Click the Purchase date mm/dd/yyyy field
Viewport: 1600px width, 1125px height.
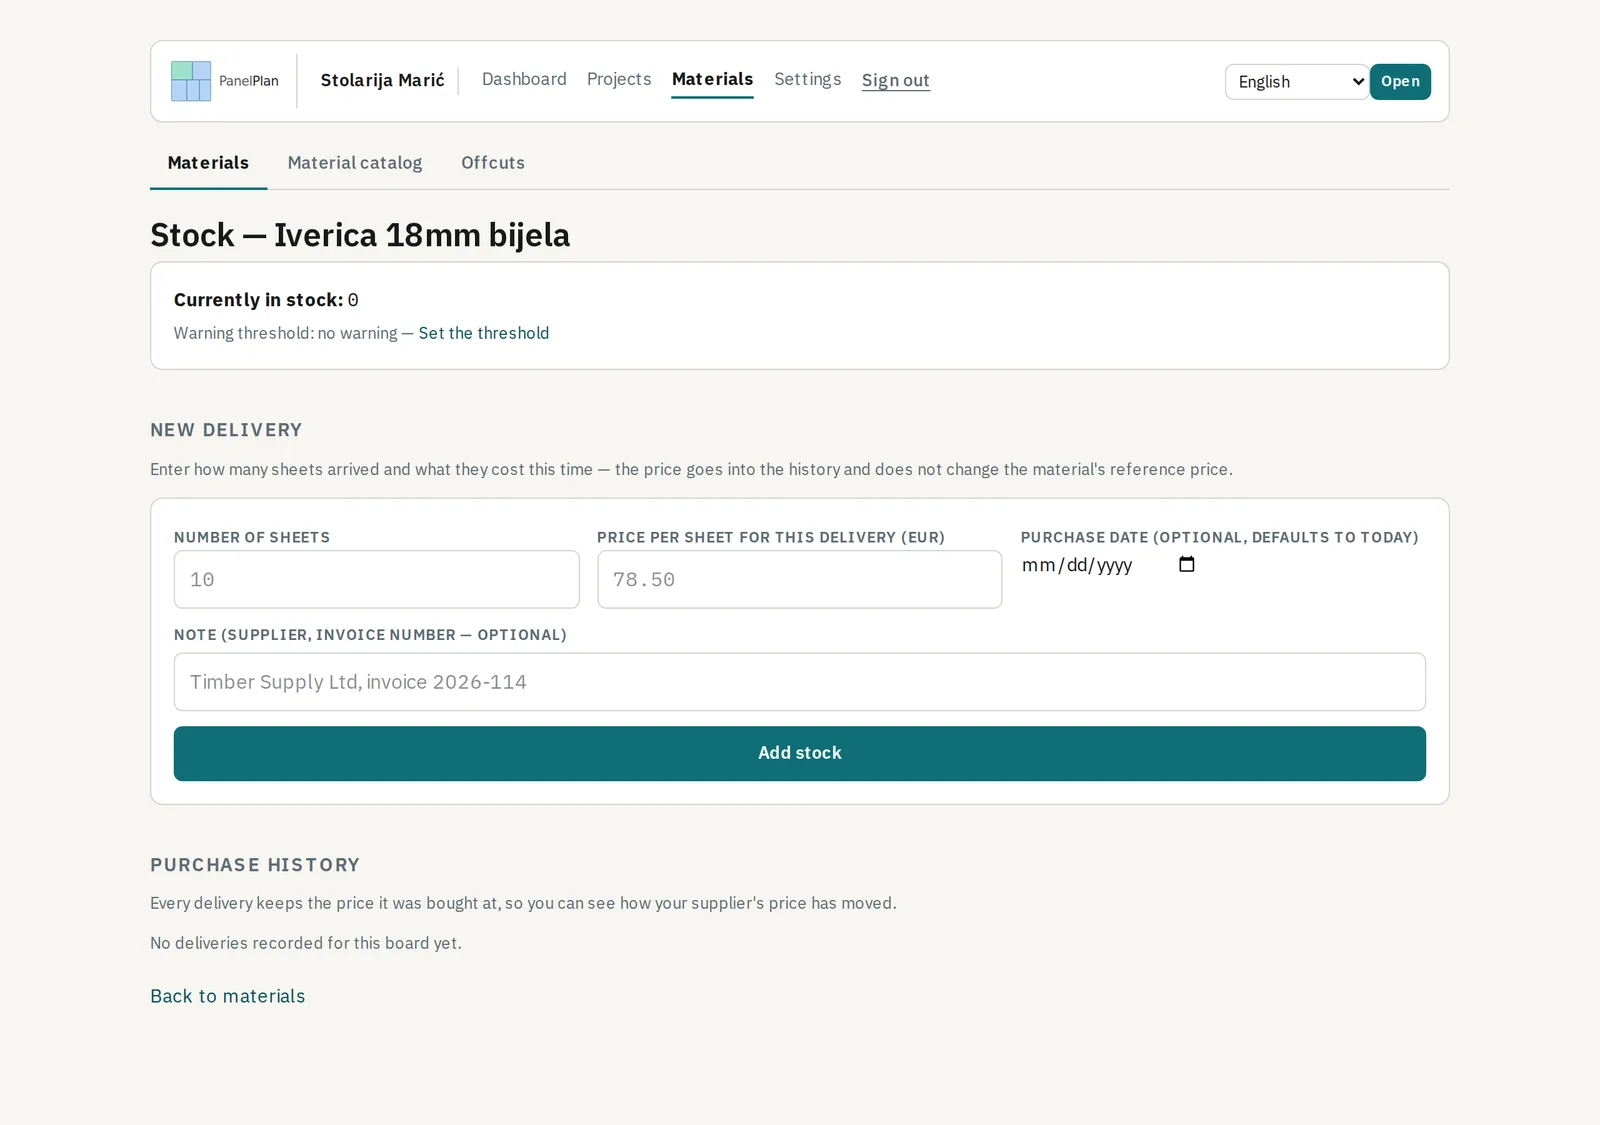pos(1108,565)
